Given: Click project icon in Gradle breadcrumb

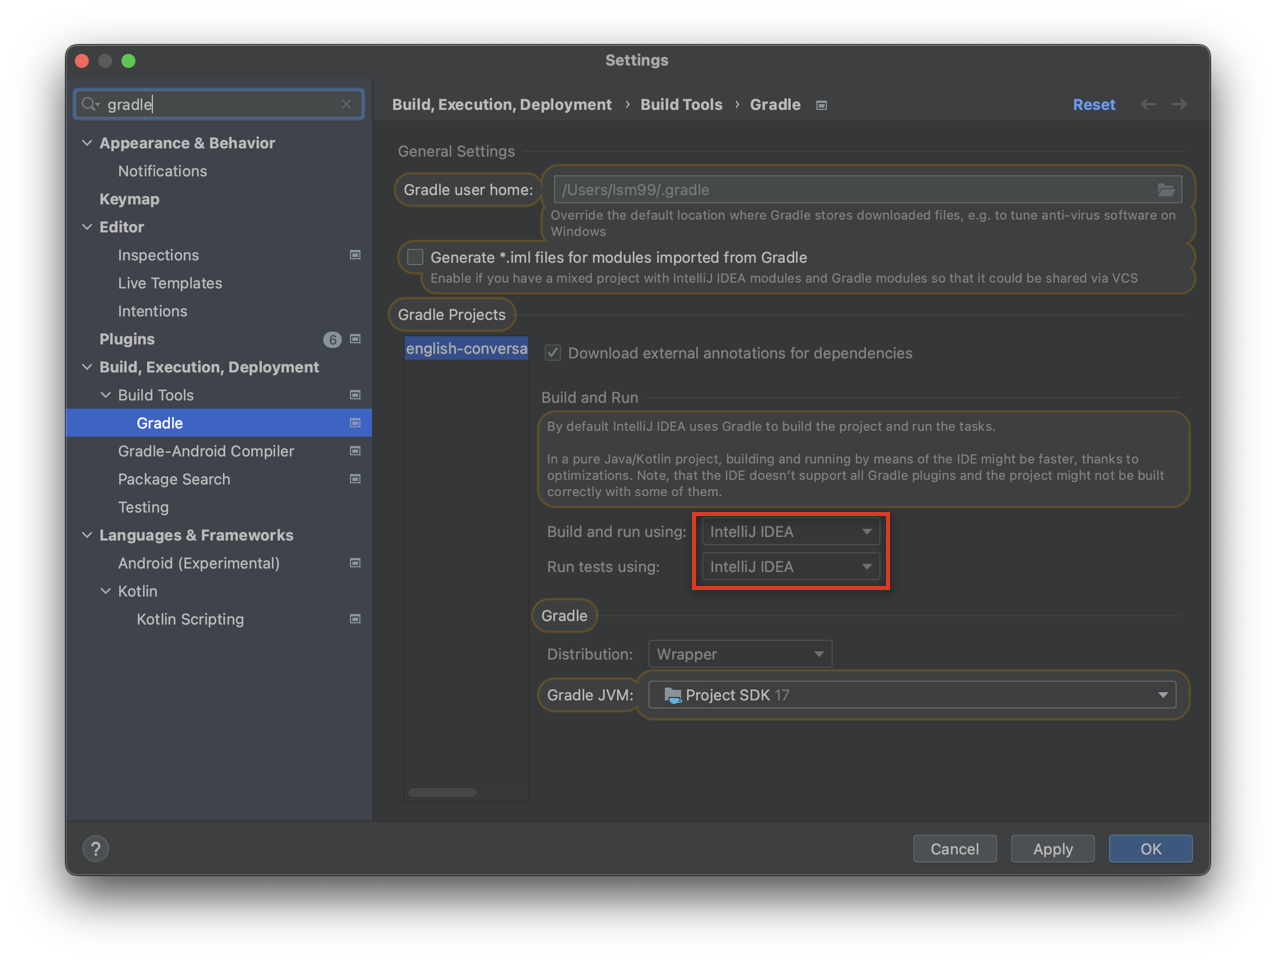Looking at the screenshot, I should [x=821, y=105].
